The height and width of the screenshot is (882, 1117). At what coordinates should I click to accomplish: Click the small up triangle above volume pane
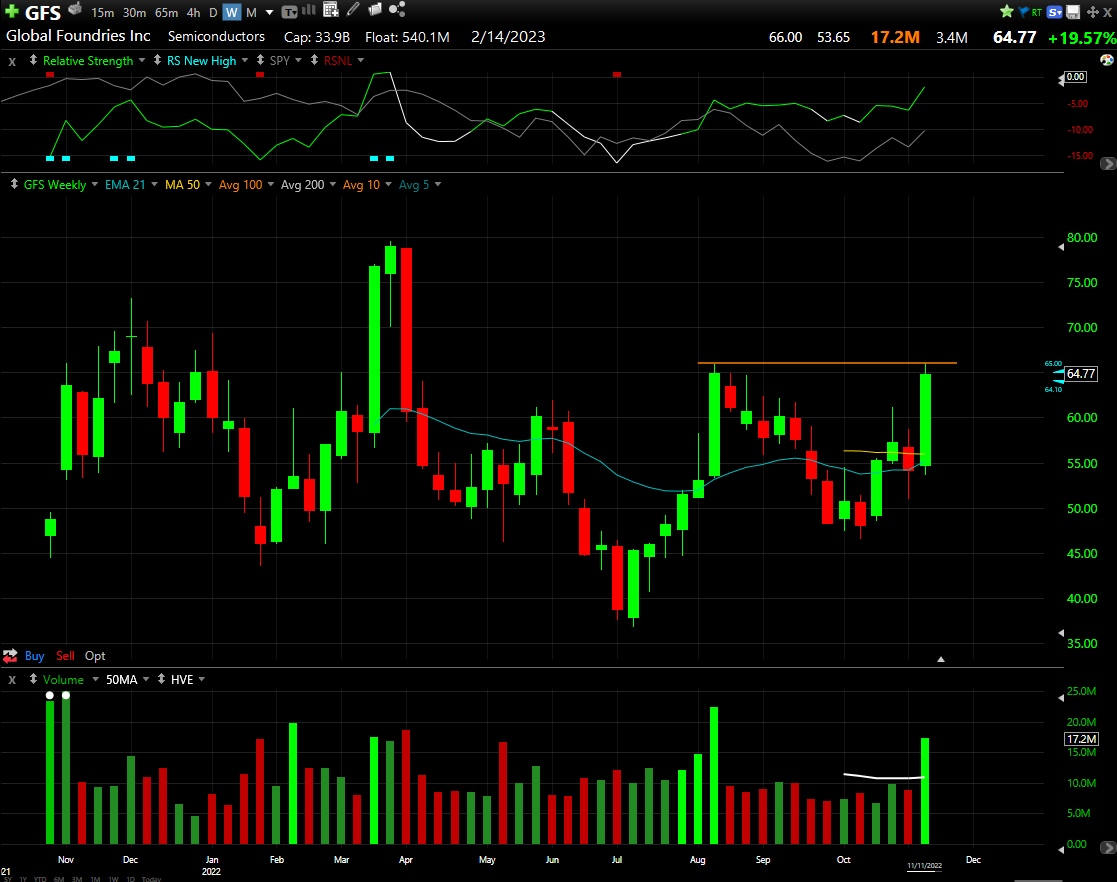click(940, 659)
